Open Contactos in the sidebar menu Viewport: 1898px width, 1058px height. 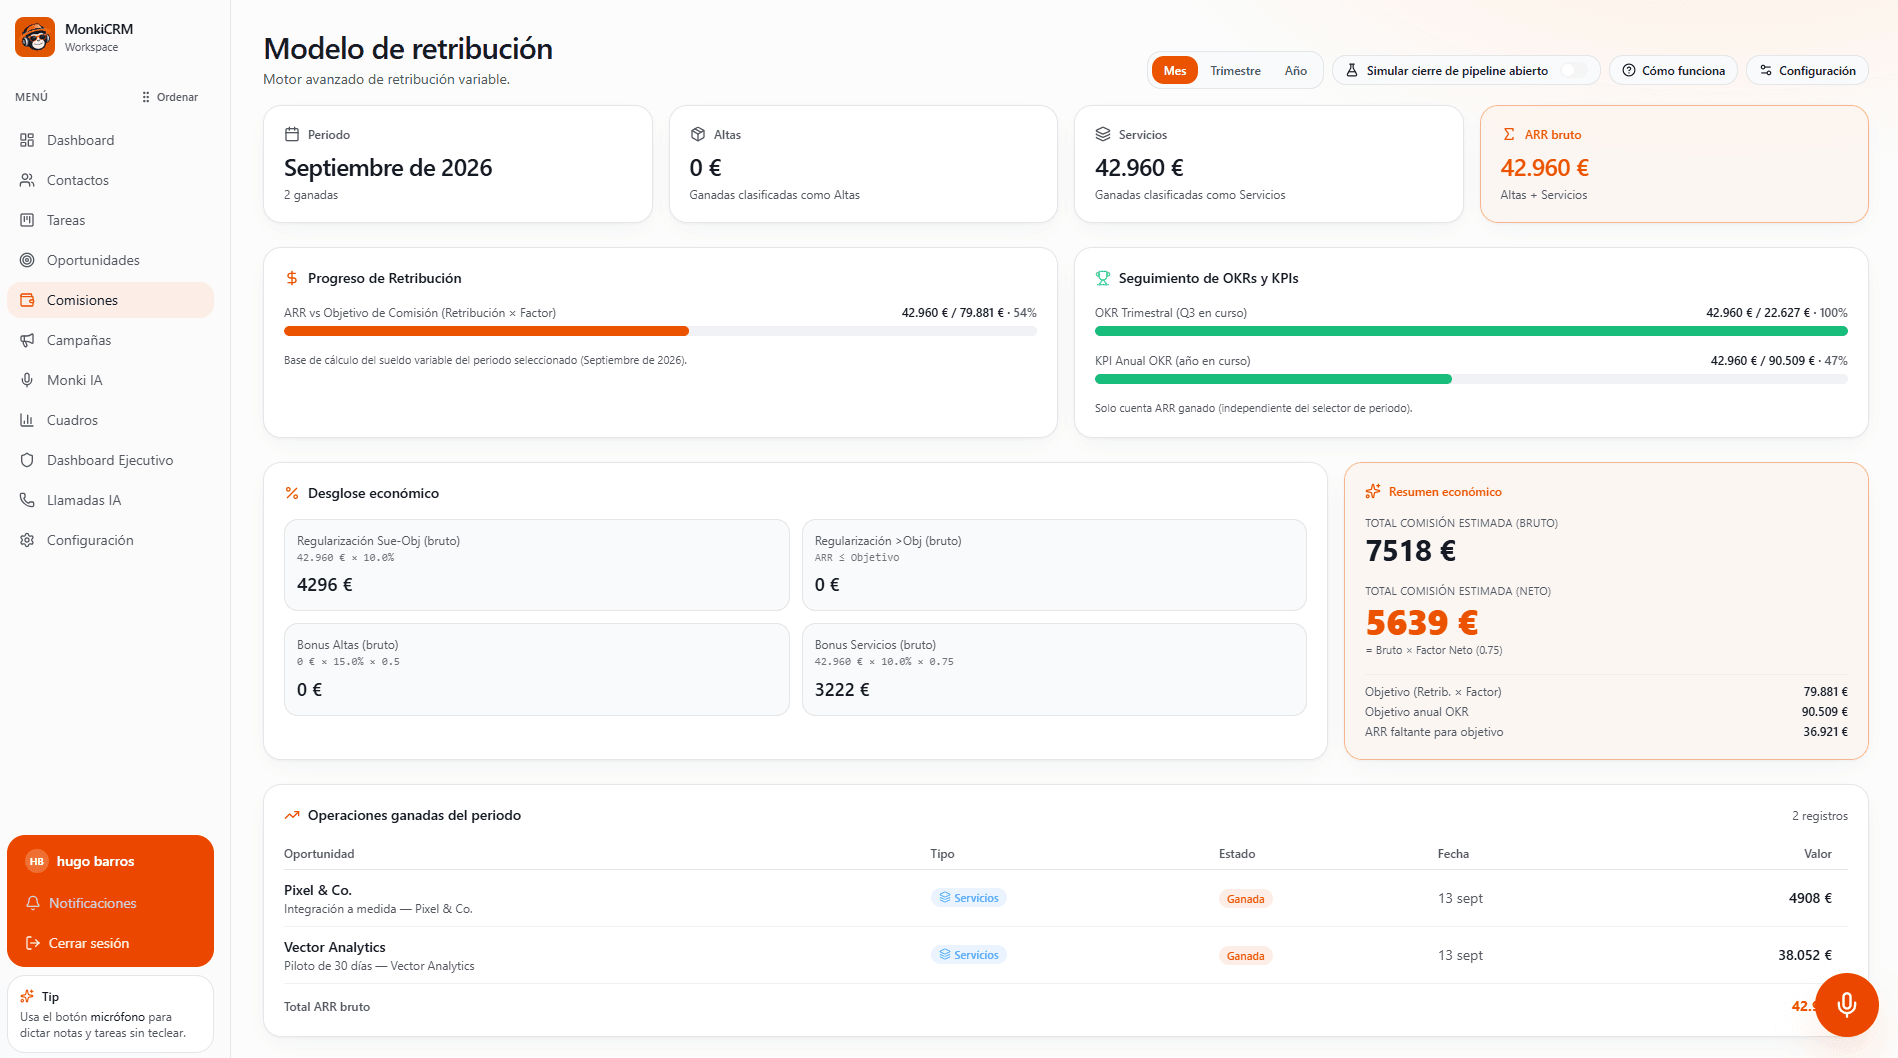pyautogui.click(x=110, y=180)
